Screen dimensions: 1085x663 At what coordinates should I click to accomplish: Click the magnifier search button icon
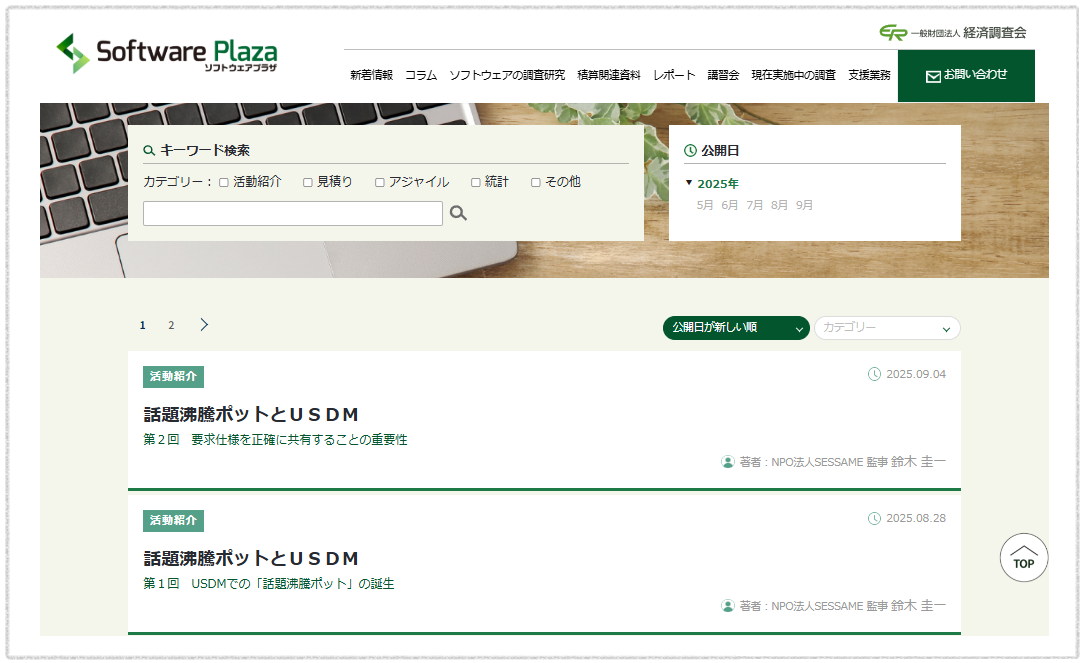[458, 213]
